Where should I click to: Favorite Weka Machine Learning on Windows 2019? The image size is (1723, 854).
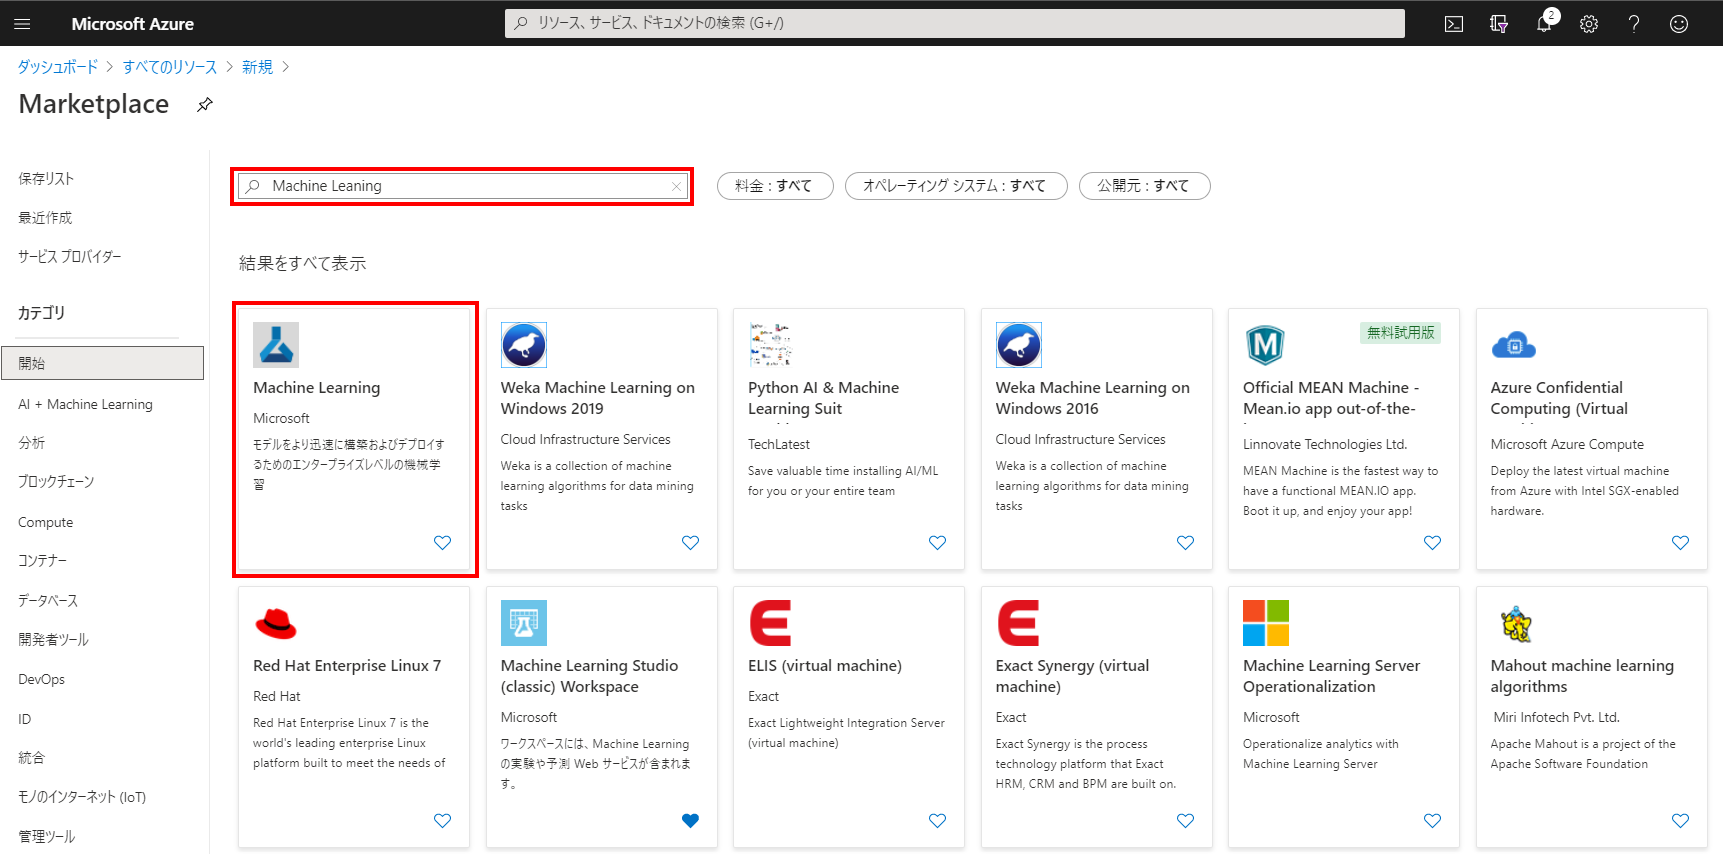point(690,543)
